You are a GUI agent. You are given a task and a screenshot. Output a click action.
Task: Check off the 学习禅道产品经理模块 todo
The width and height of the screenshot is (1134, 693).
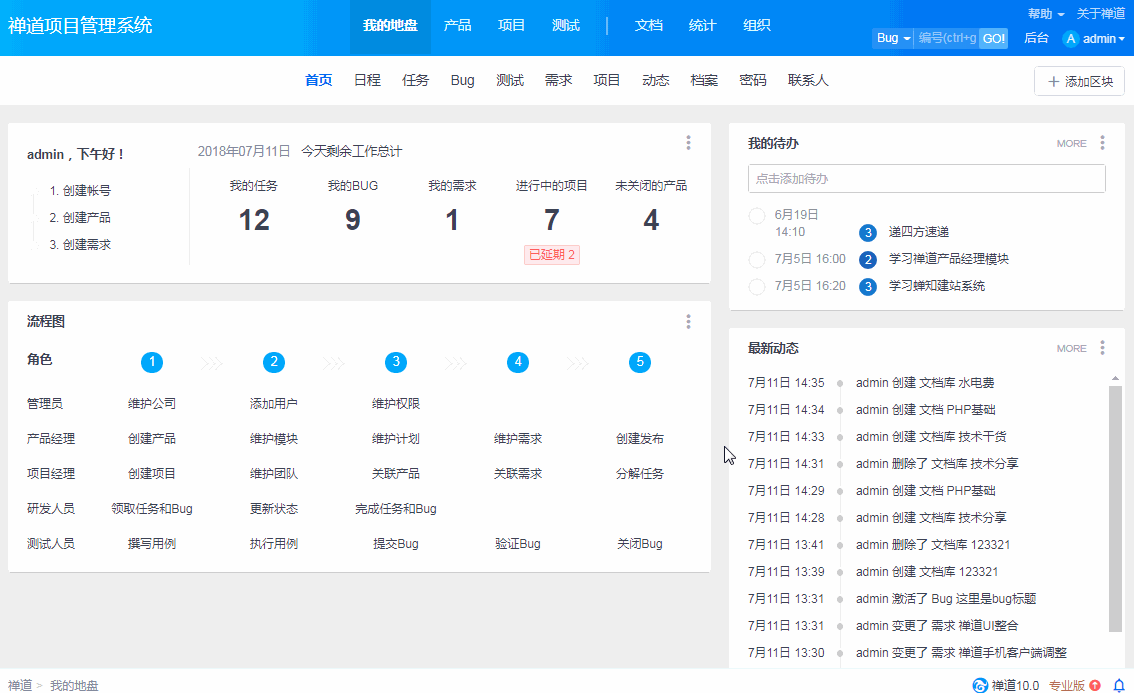pos(756,260)
